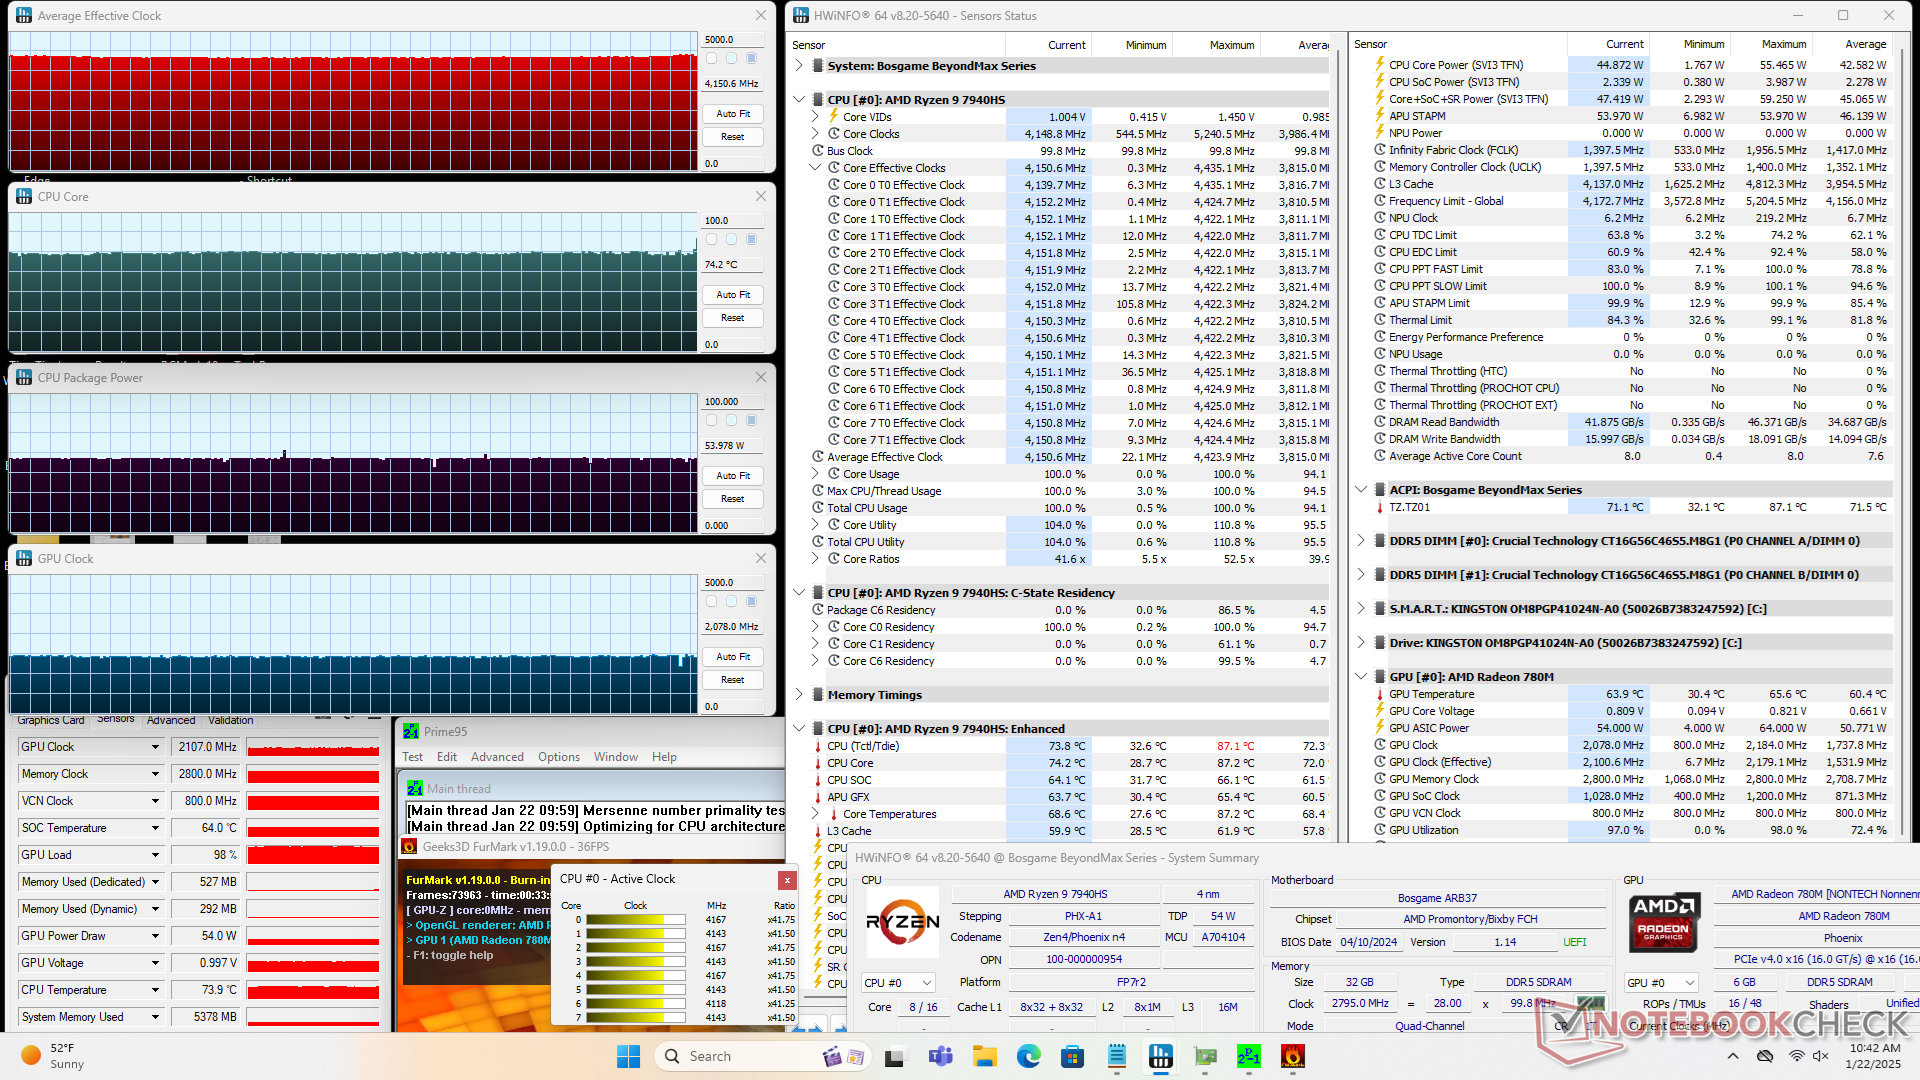Image resolution: width=1920 pixels, height=1080 pixels.
Task: Expand the Core VIDs row
Action: [x=815, y=117]
